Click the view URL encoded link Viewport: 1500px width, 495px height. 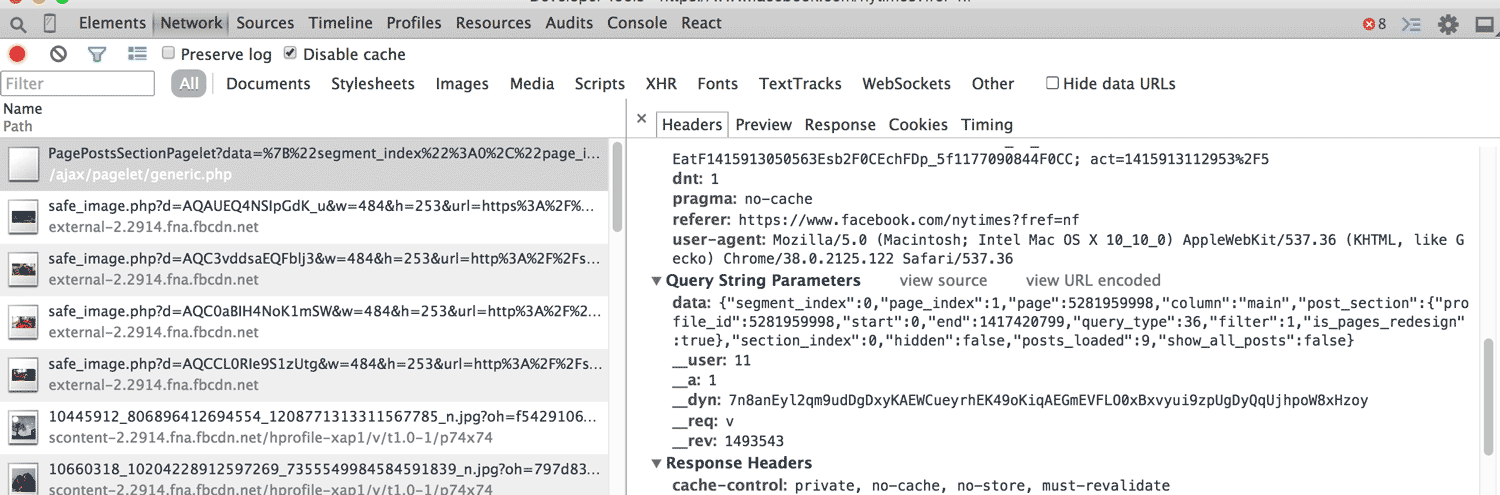[x=1093, y=281]
